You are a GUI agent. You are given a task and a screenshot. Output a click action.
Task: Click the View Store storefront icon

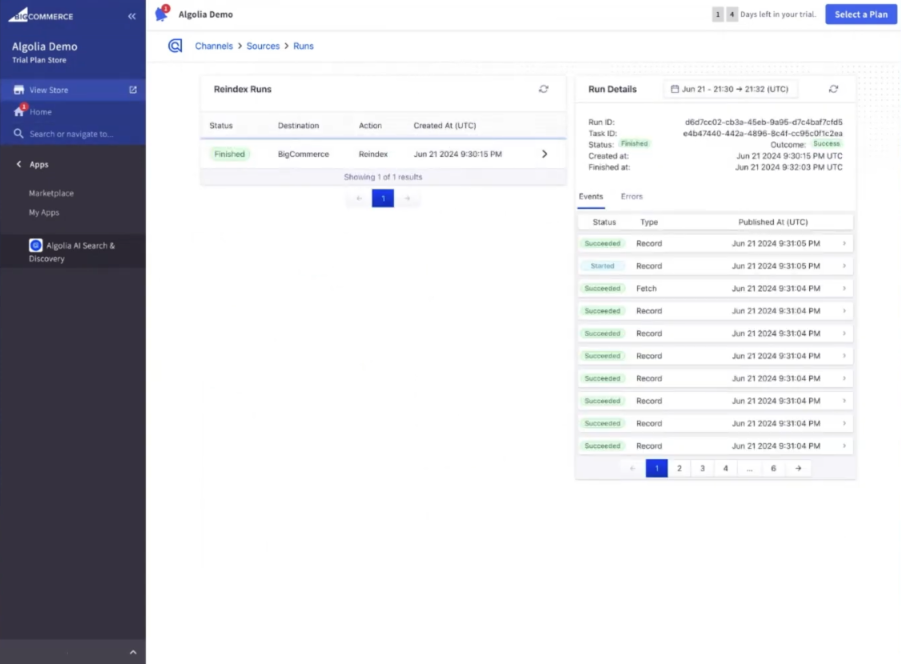click(x=19, y=90)
